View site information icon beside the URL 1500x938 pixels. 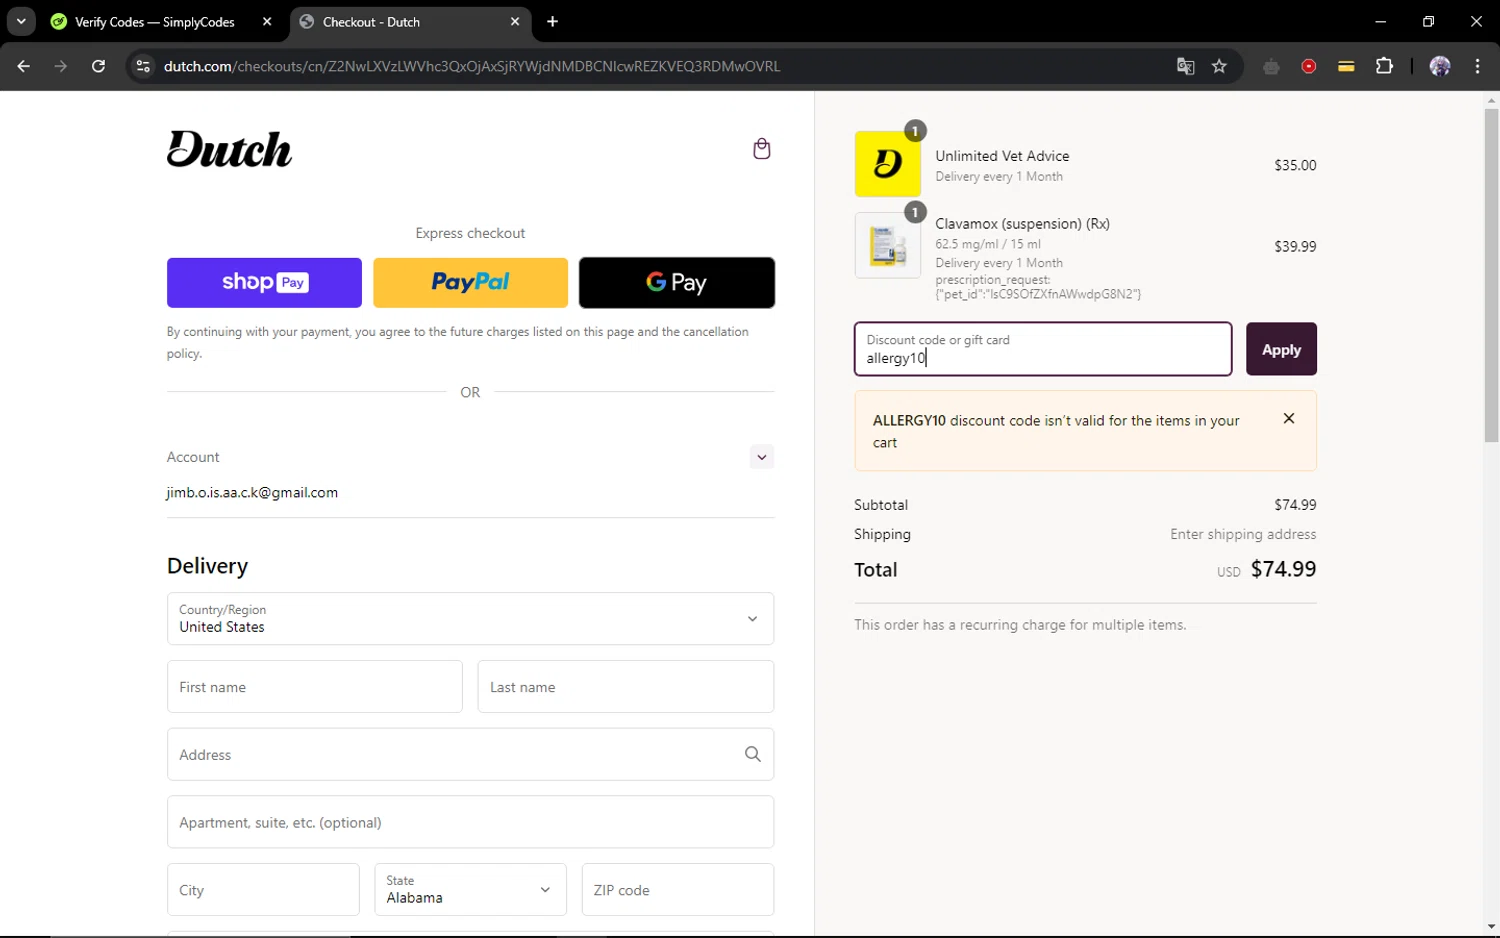[143, 66]
